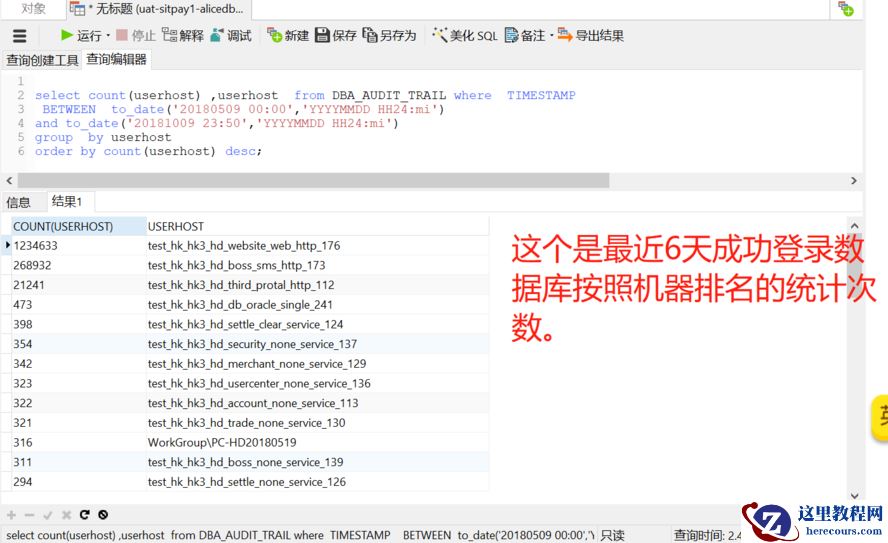Select test_hk_hk3_hd_trade_none_service_130 cell

tap(318, 423)
